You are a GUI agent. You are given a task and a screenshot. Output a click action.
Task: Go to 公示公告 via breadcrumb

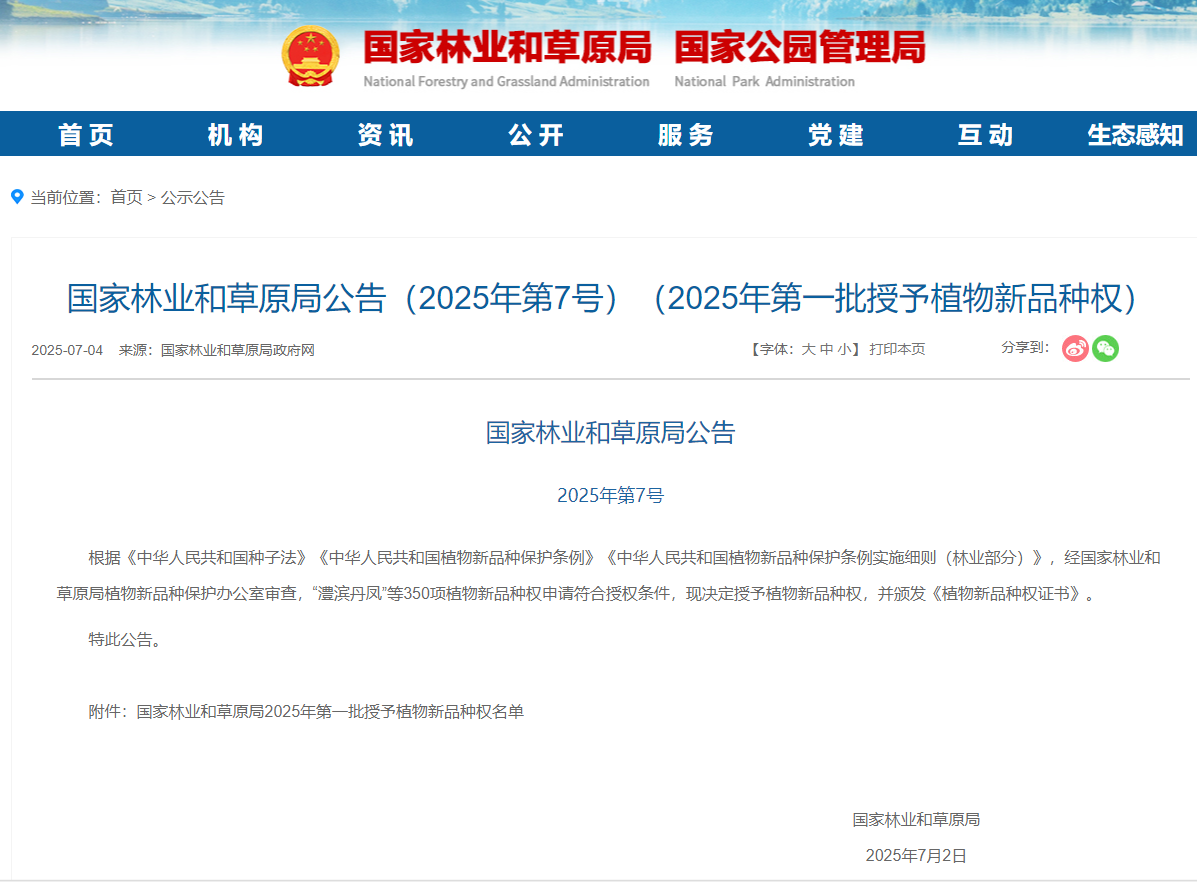193,198
